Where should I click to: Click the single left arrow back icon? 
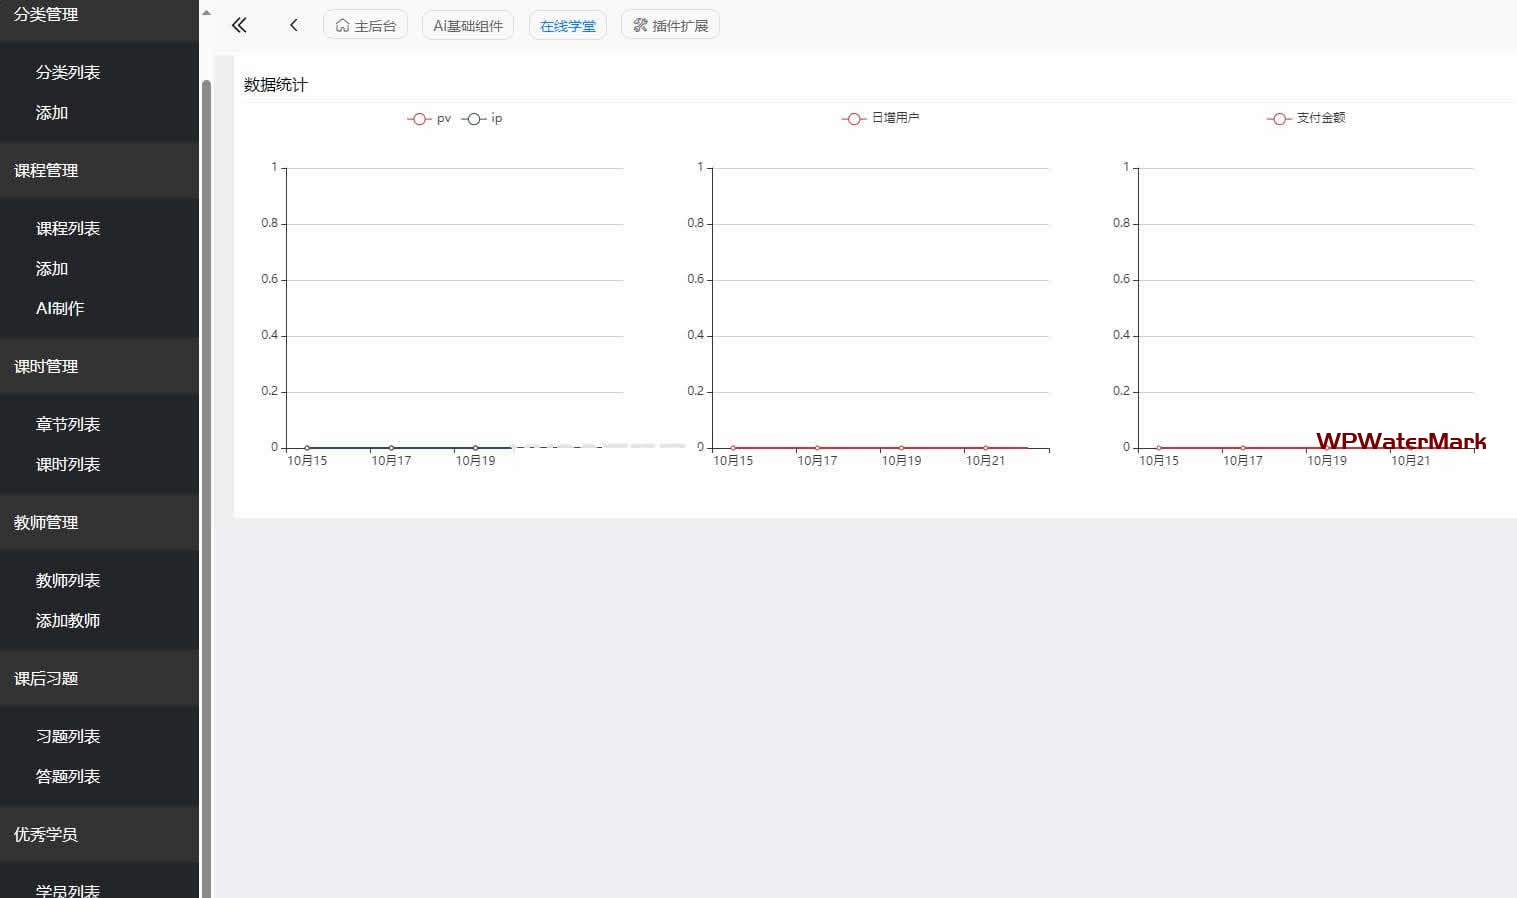(293, 25)
